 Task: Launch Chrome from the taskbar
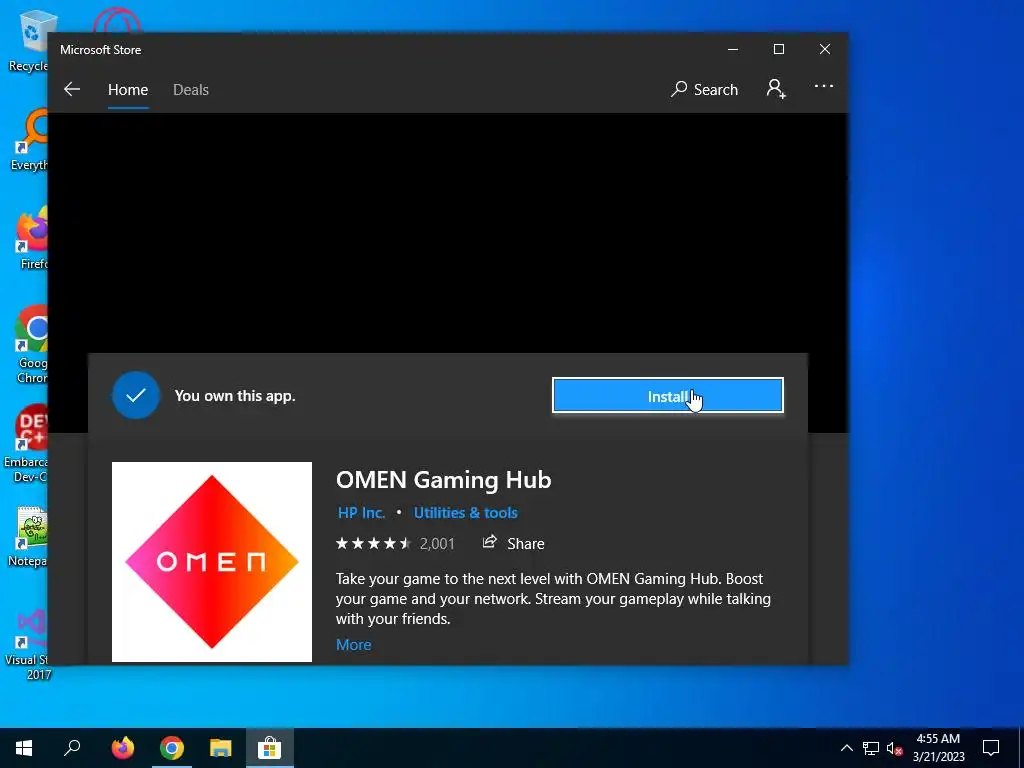click(172, 748)
